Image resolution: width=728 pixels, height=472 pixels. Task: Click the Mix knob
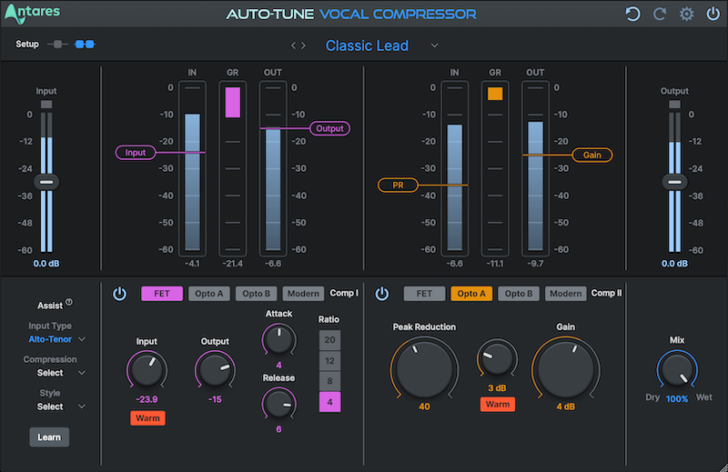point(677,370)
